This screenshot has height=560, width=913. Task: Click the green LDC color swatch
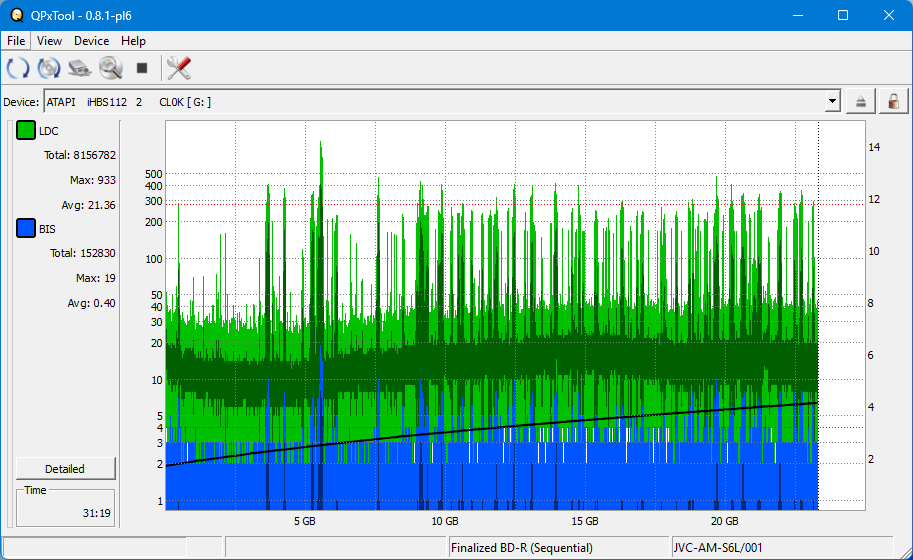pos(25,131)
